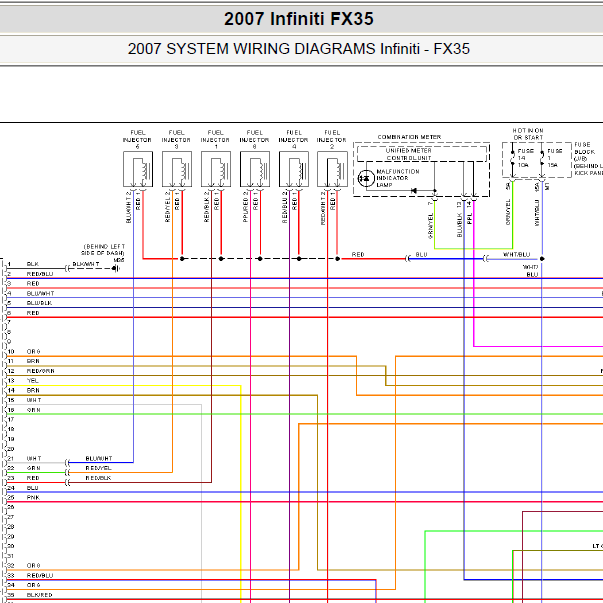Click the 'M95' ground label
603x603 pixels.
pyautogui.click(x=119, y=260)
